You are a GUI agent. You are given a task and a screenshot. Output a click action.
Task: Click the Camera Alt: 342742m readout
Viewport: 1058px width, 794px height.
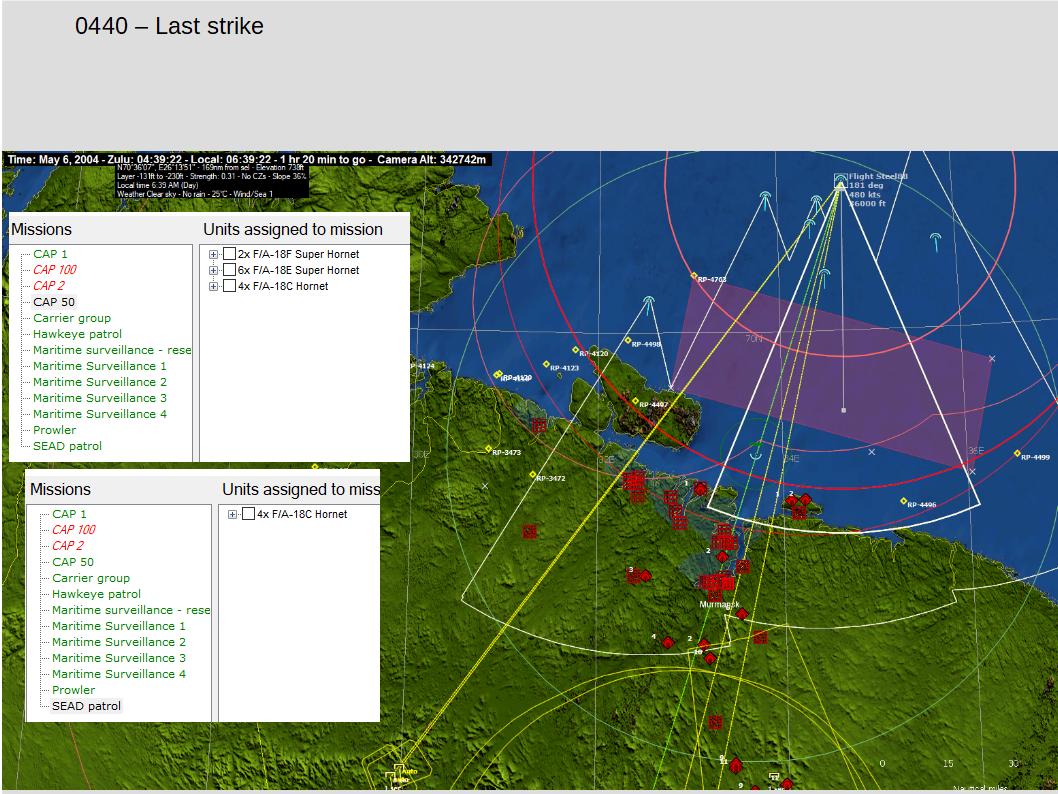point(431,160)
